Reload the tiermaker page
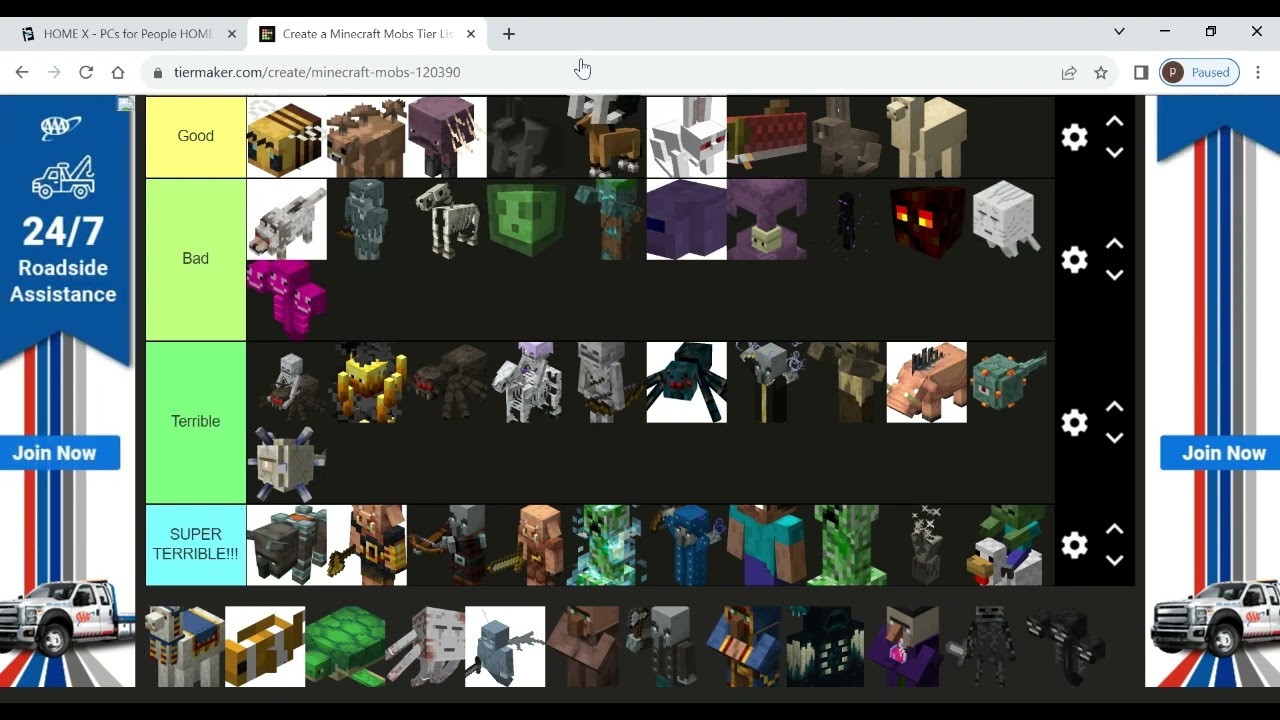 point(86,72)
